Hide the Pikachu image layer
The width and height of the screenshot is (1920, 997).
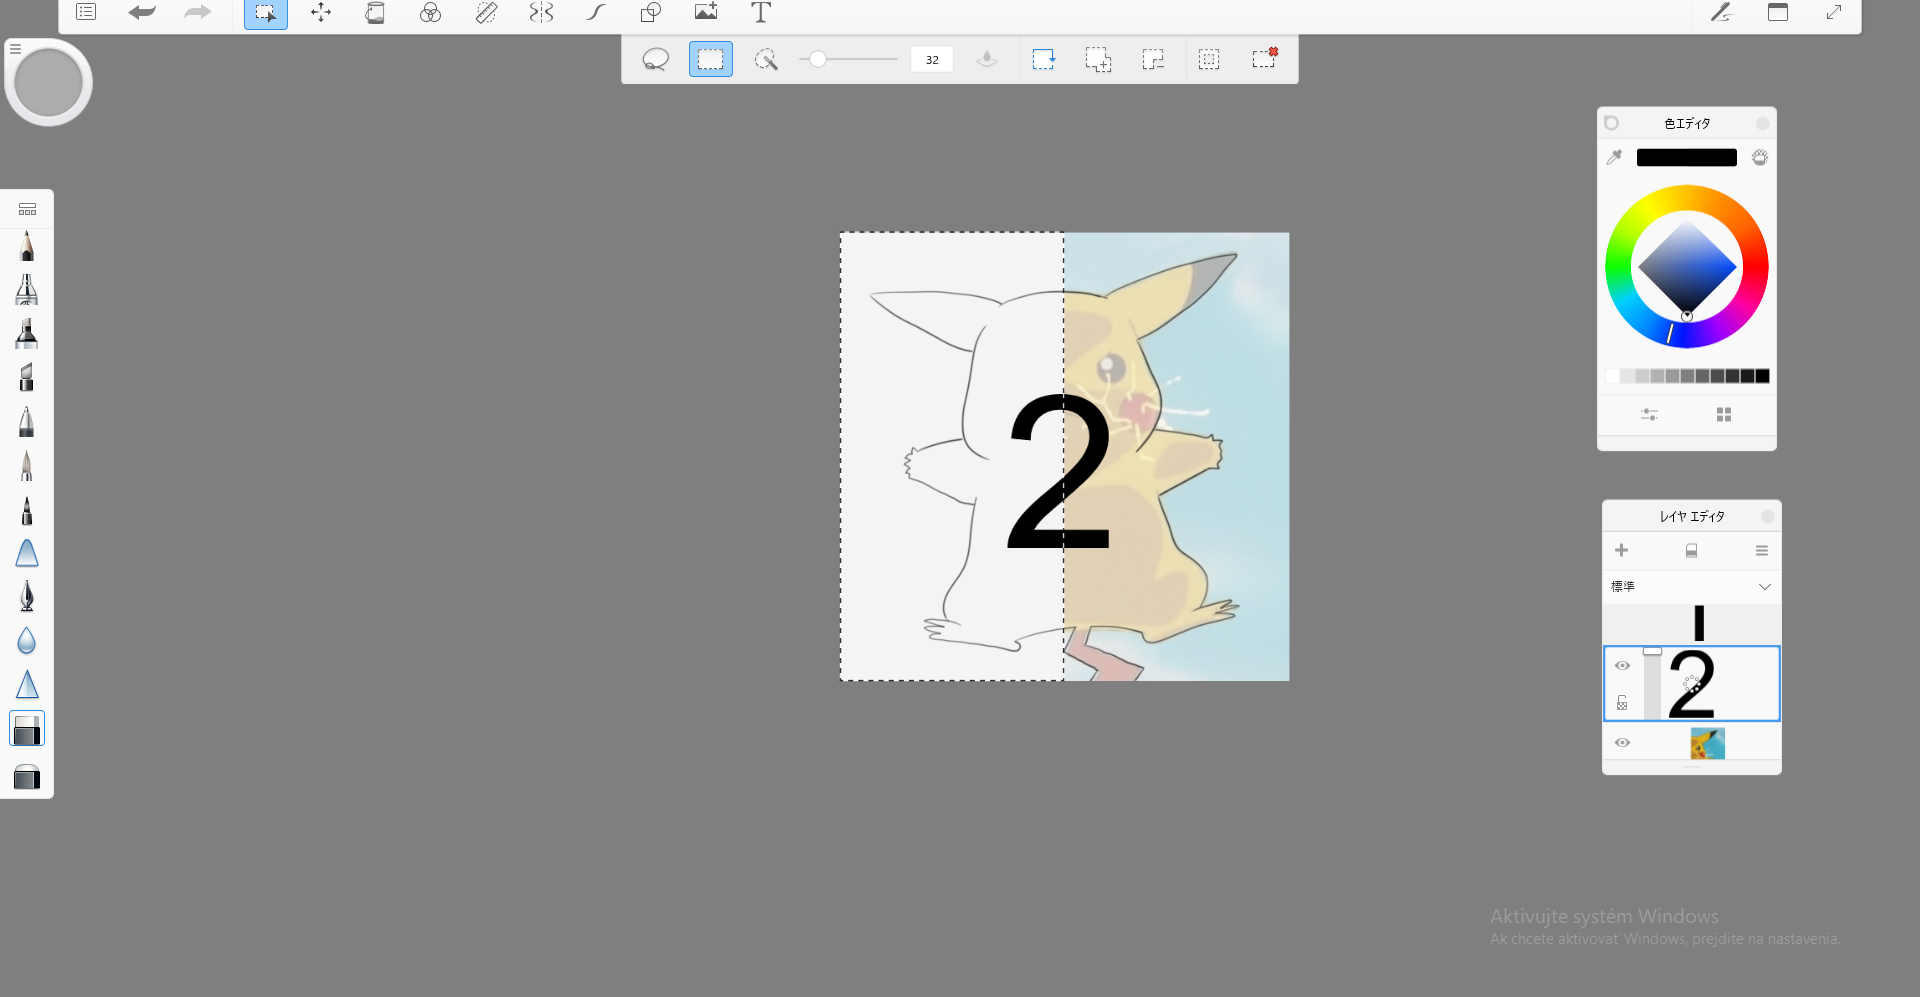(x=1622, y=742)
